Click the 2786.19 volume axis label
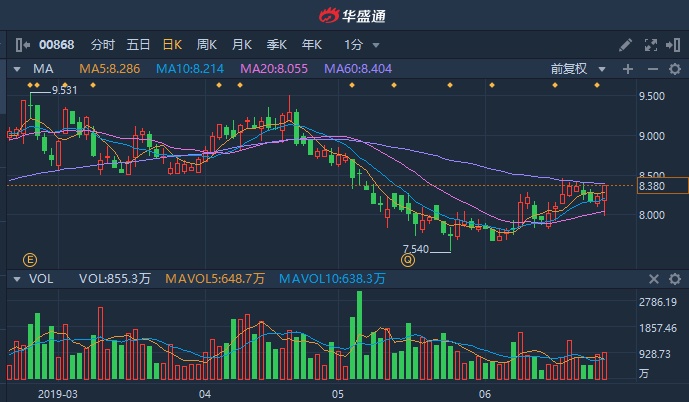689x402 pixels. pos(658,302)
